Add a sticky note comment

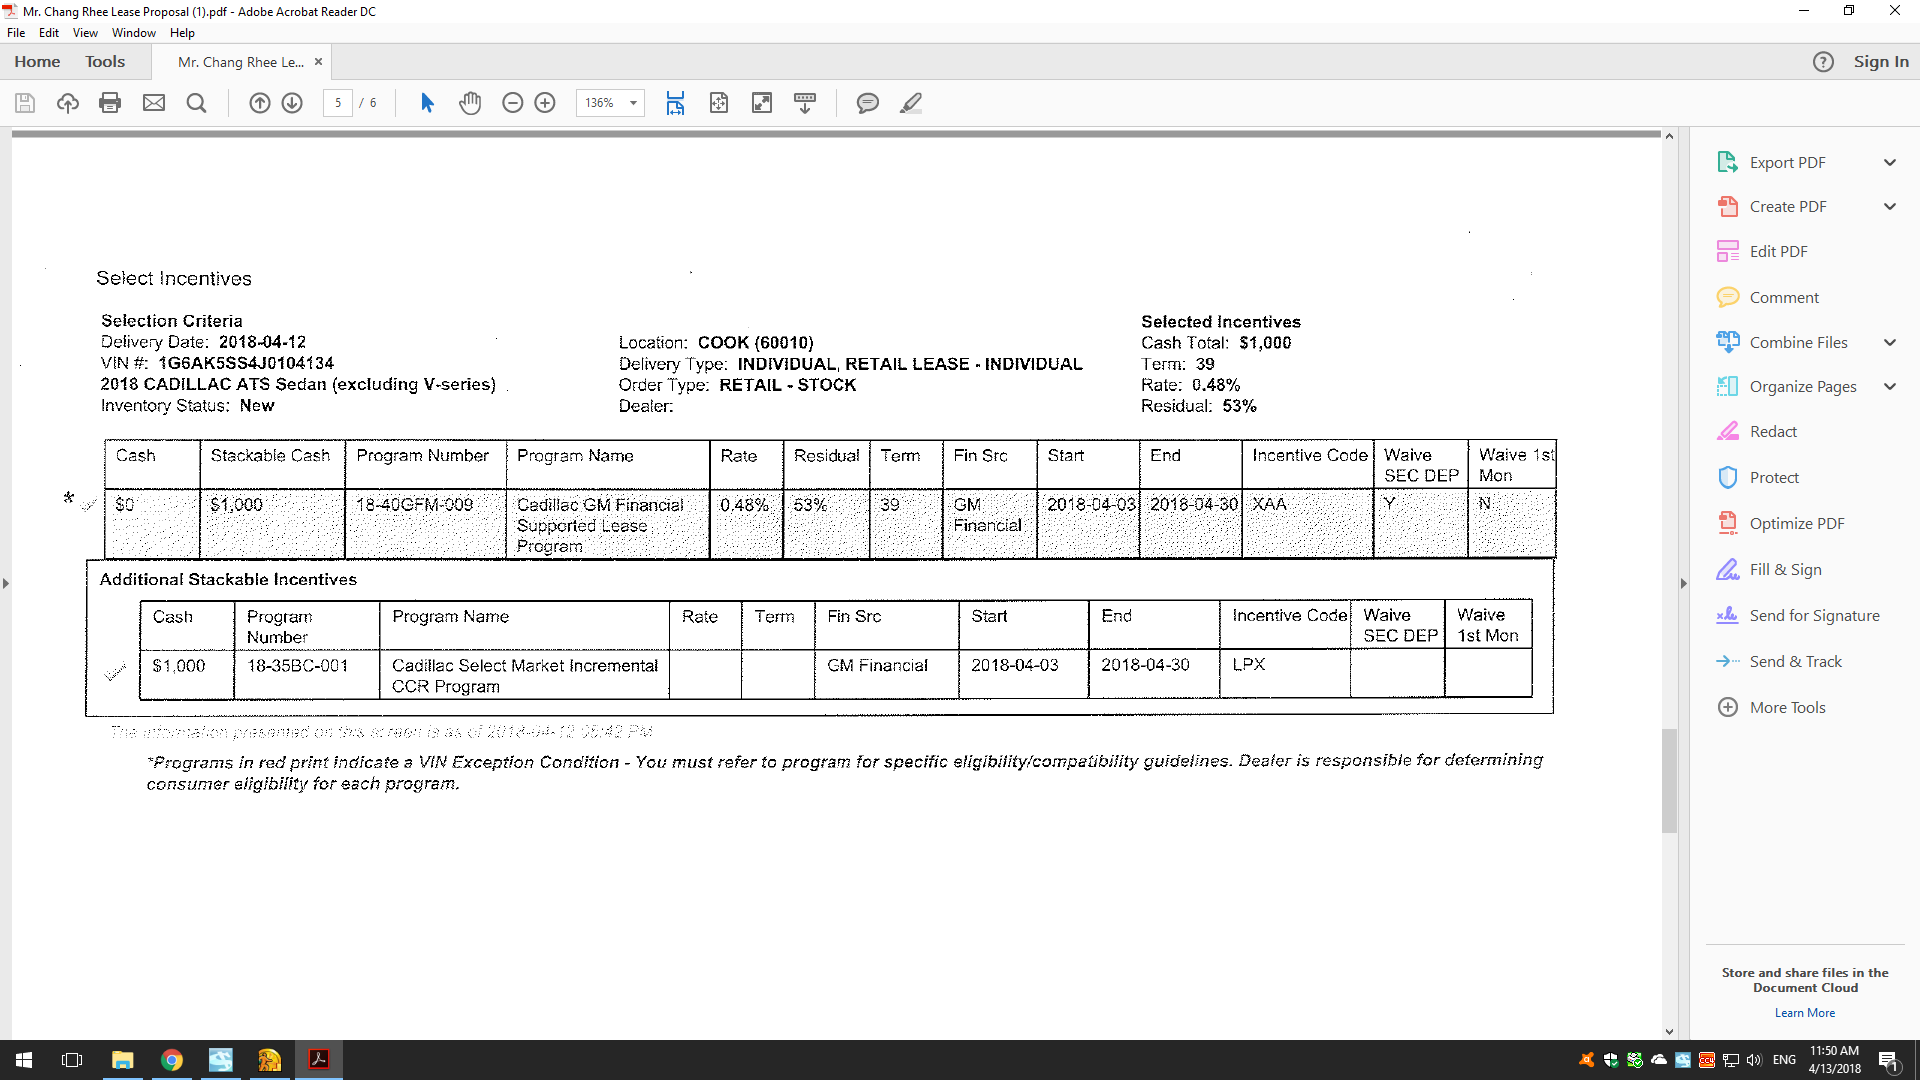pyautogui.click(x=868, y=103)
